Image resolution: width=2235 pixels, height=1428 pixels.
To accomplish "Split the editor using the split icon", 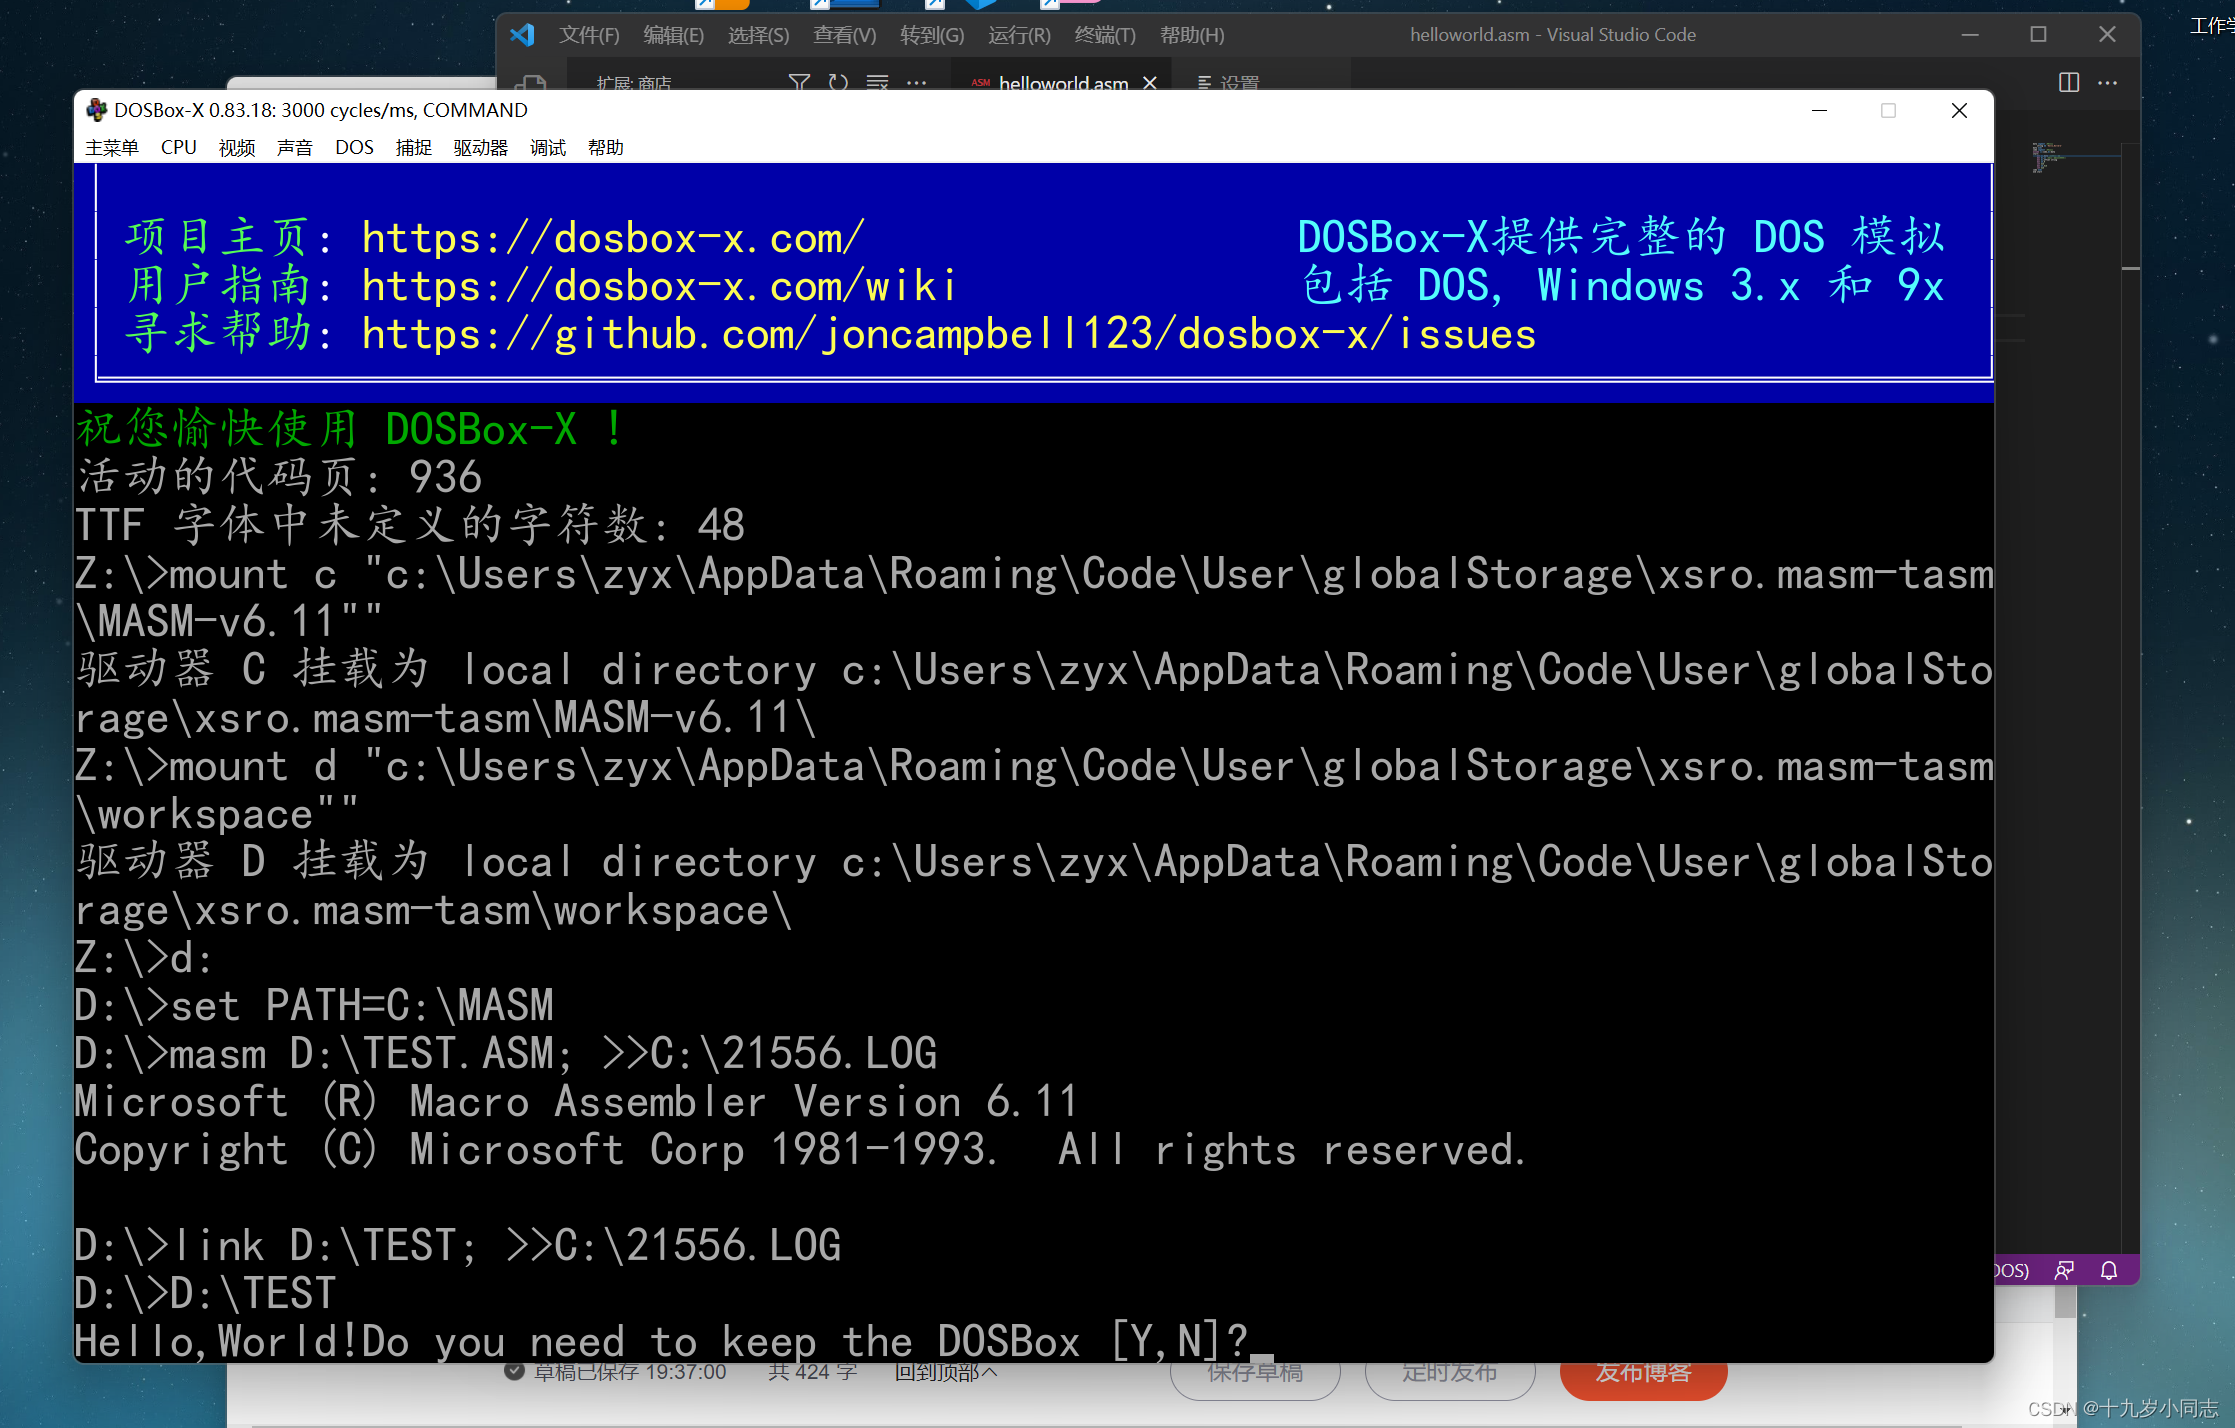I will tap(2068, 83).
